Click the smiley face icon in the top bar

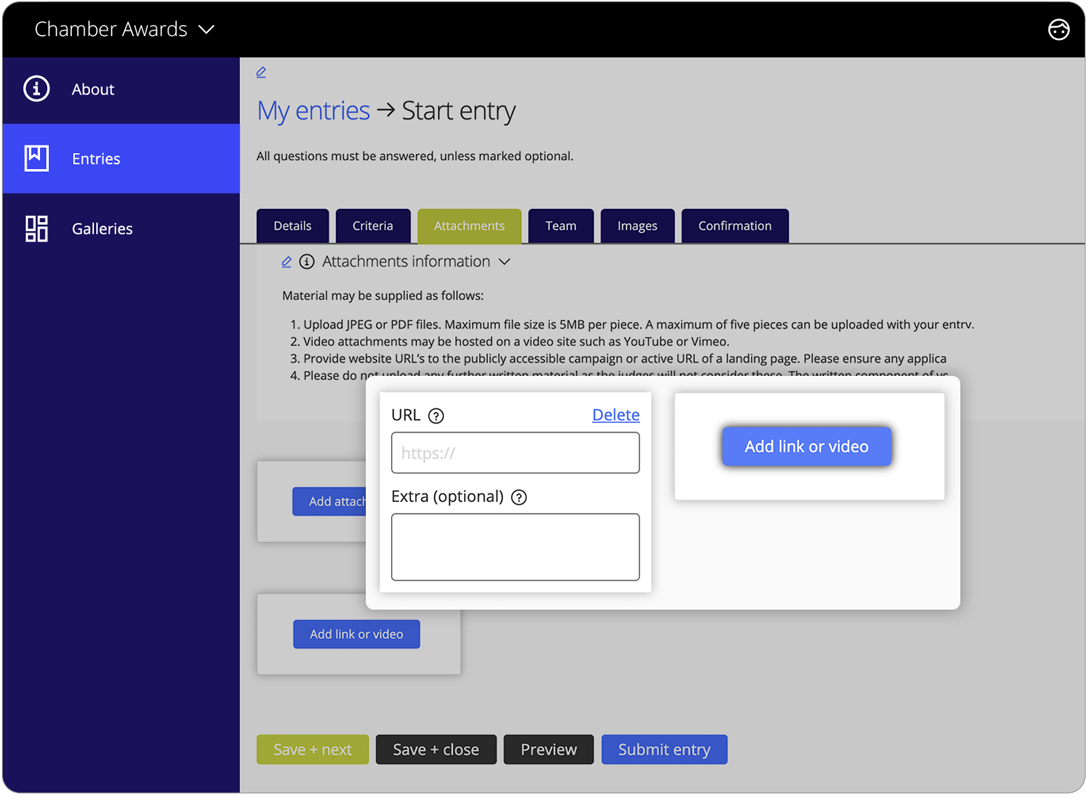1059,29
